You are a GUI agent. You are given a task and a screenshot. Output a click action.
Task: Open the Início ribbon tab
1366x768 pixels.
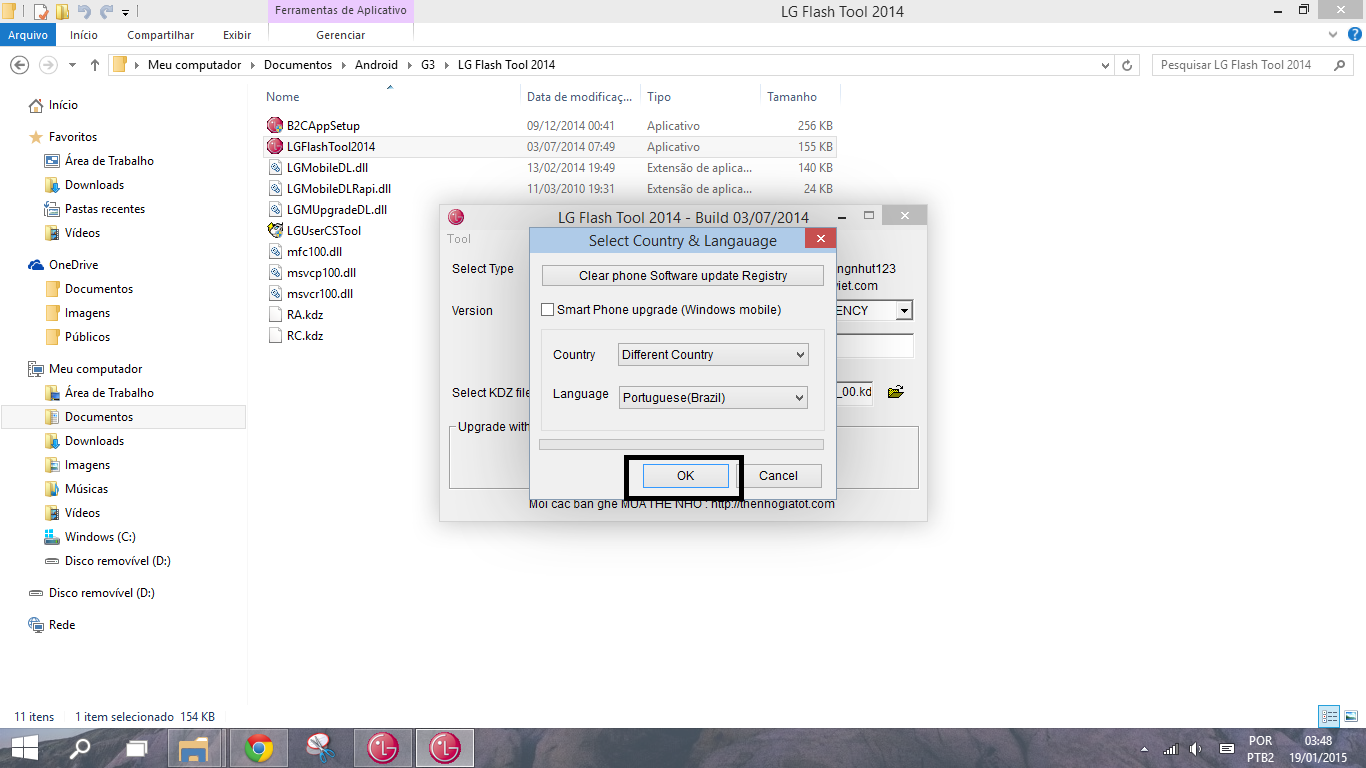click(x=84, y=35)
